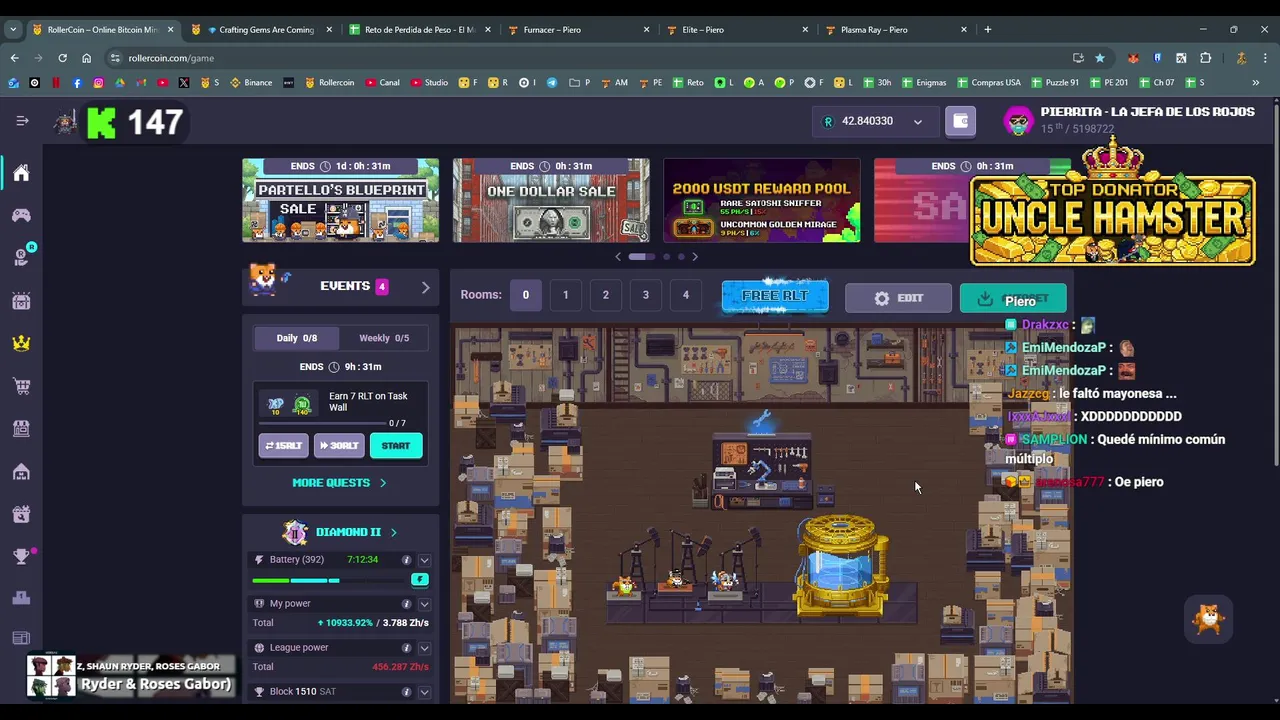Open the MORE QUESTS link

pyautogui.click(x=339, y=483)
